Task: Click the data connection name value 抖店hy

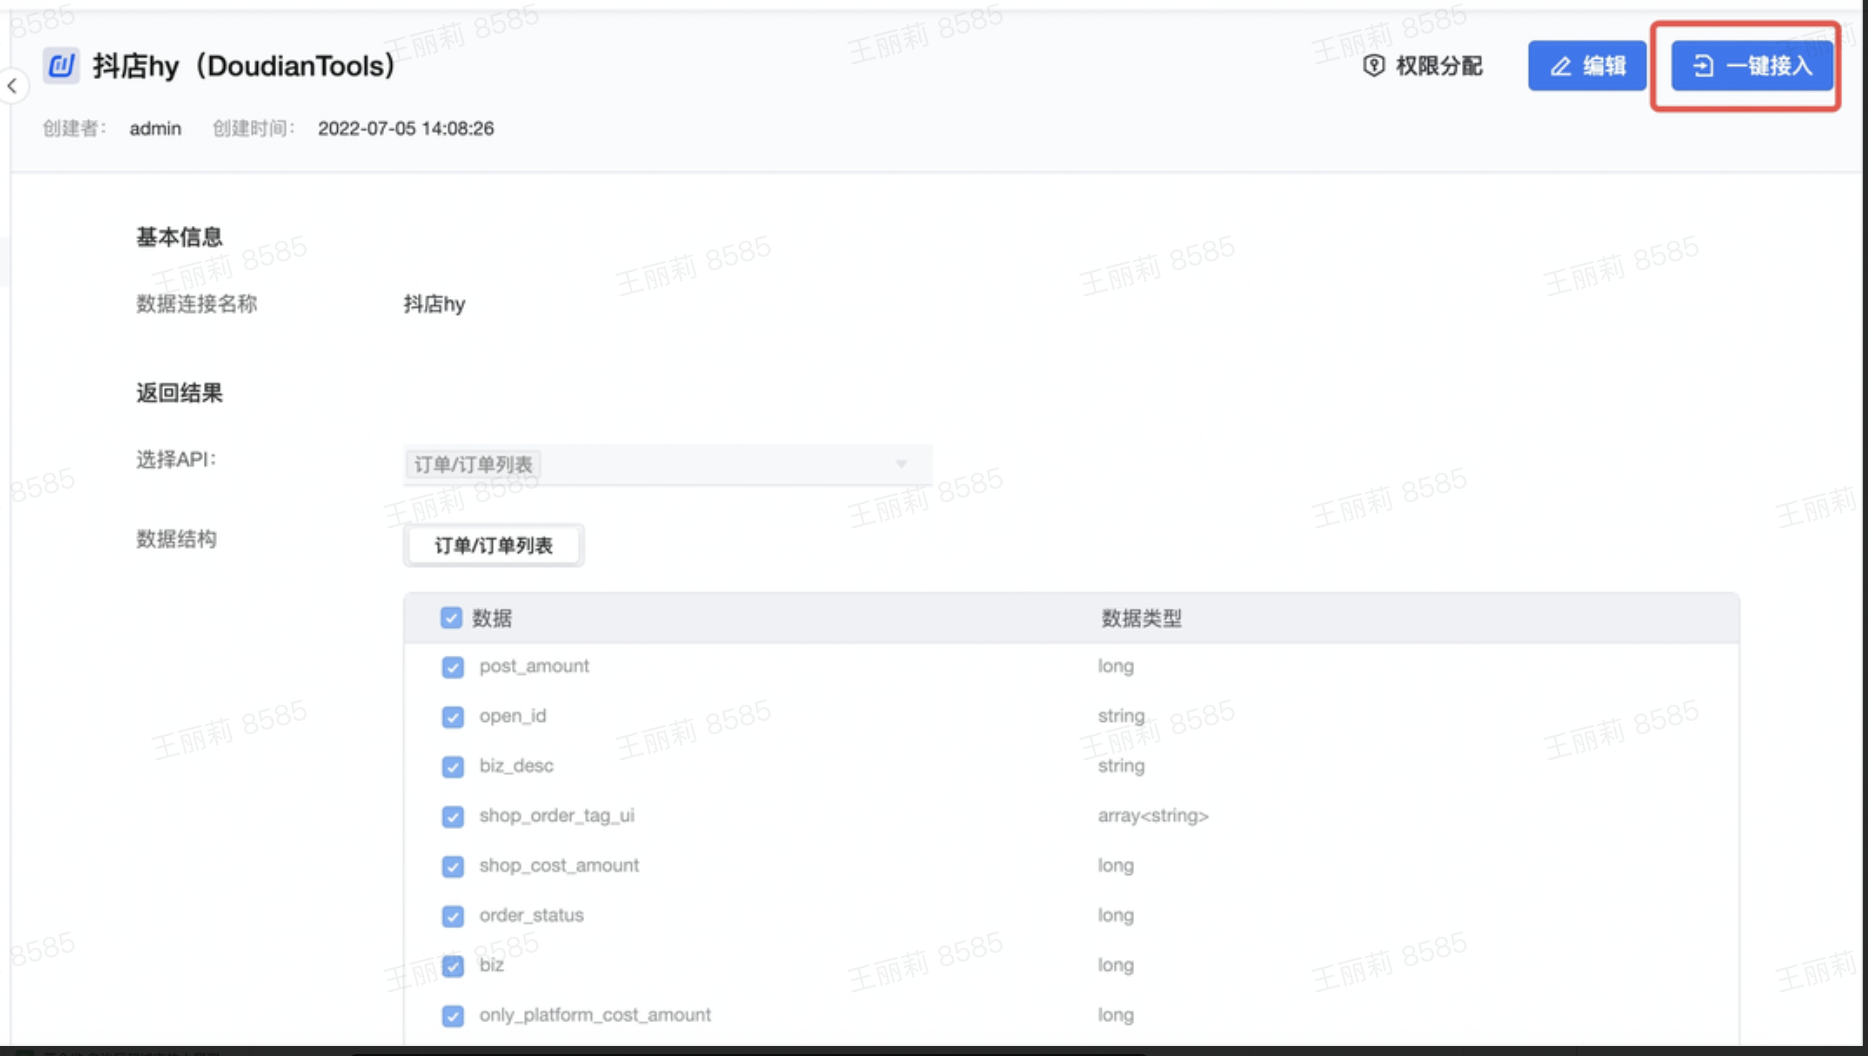Action: [434, 304]
